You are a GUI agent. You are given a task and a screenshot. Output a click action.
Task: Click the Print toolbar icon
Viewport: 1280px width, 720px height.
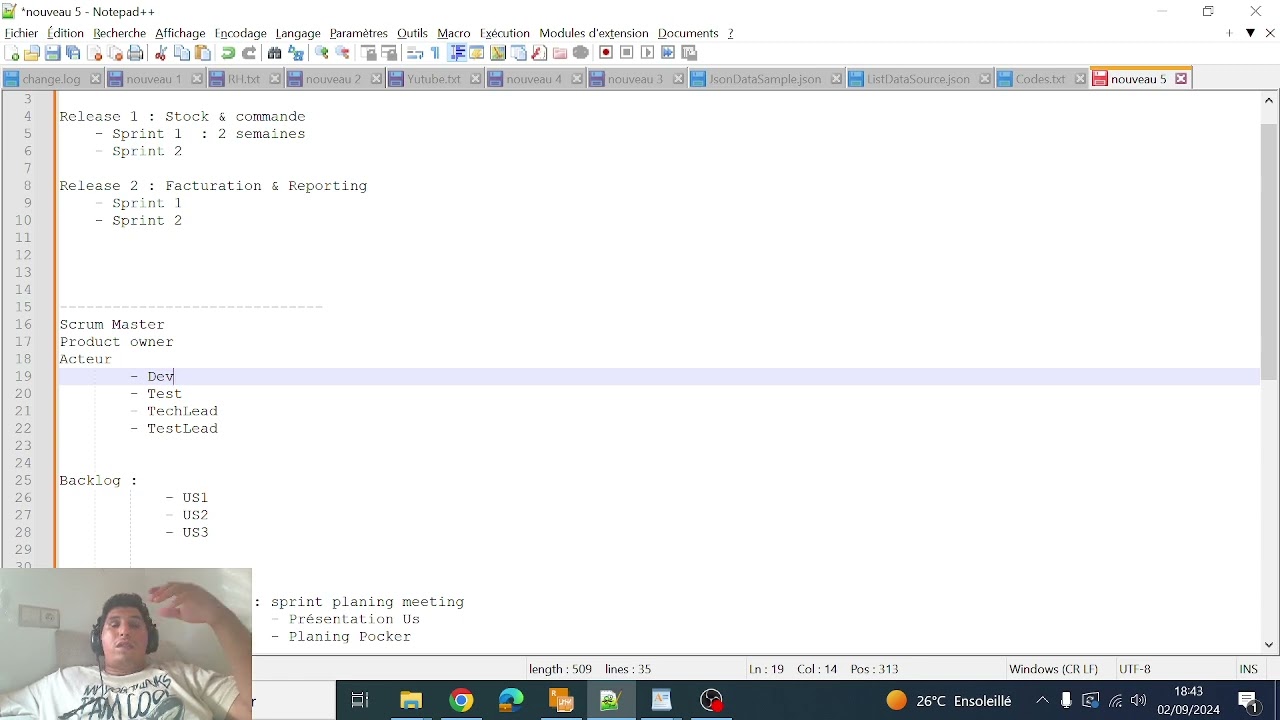click(x=136, y=53)
